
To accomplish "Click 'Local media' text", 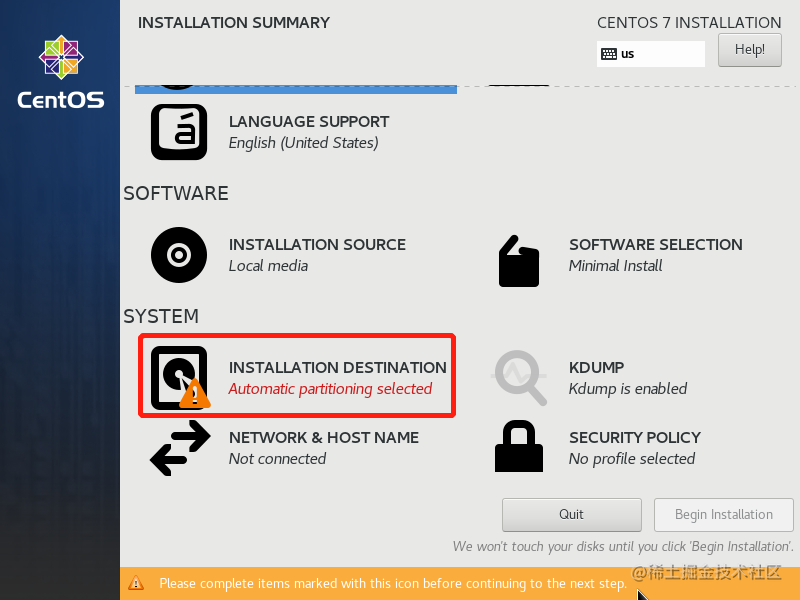I will pyautogui.click(x=268, y=266).
